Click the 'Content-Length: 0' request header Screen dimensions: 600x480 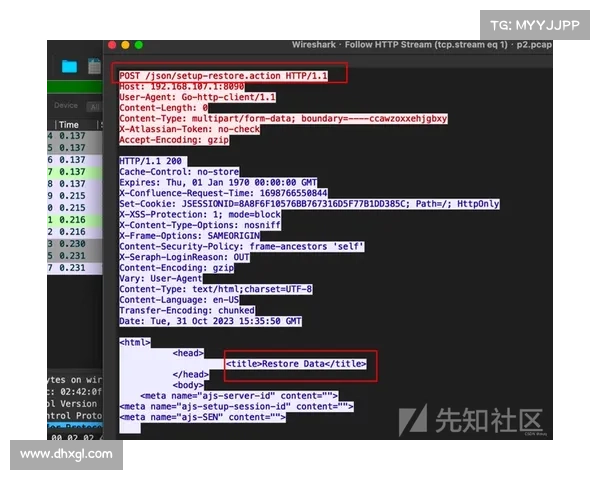point(164,108)
